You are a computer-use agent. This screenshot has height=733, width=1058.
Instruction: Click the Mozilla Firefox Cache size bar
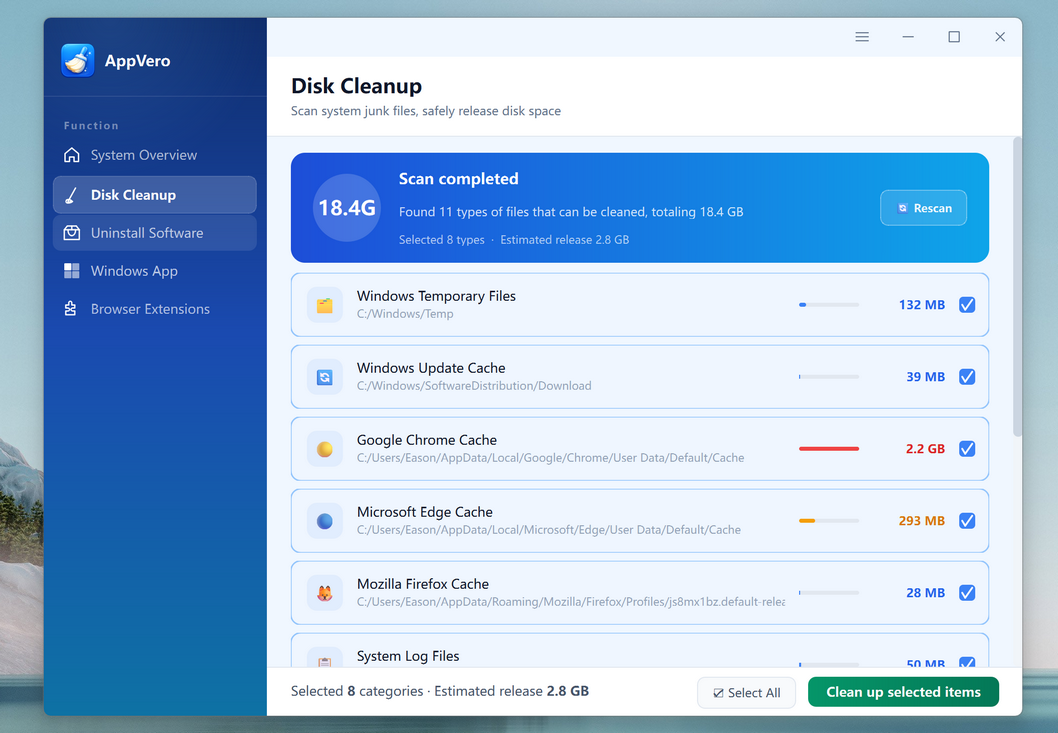829,593
